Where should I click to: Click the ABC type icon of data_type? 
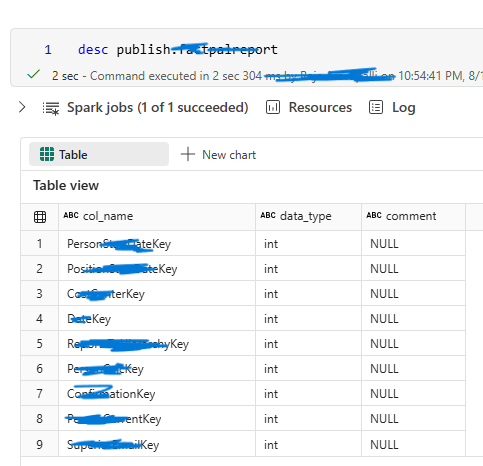tap(268, 215)
